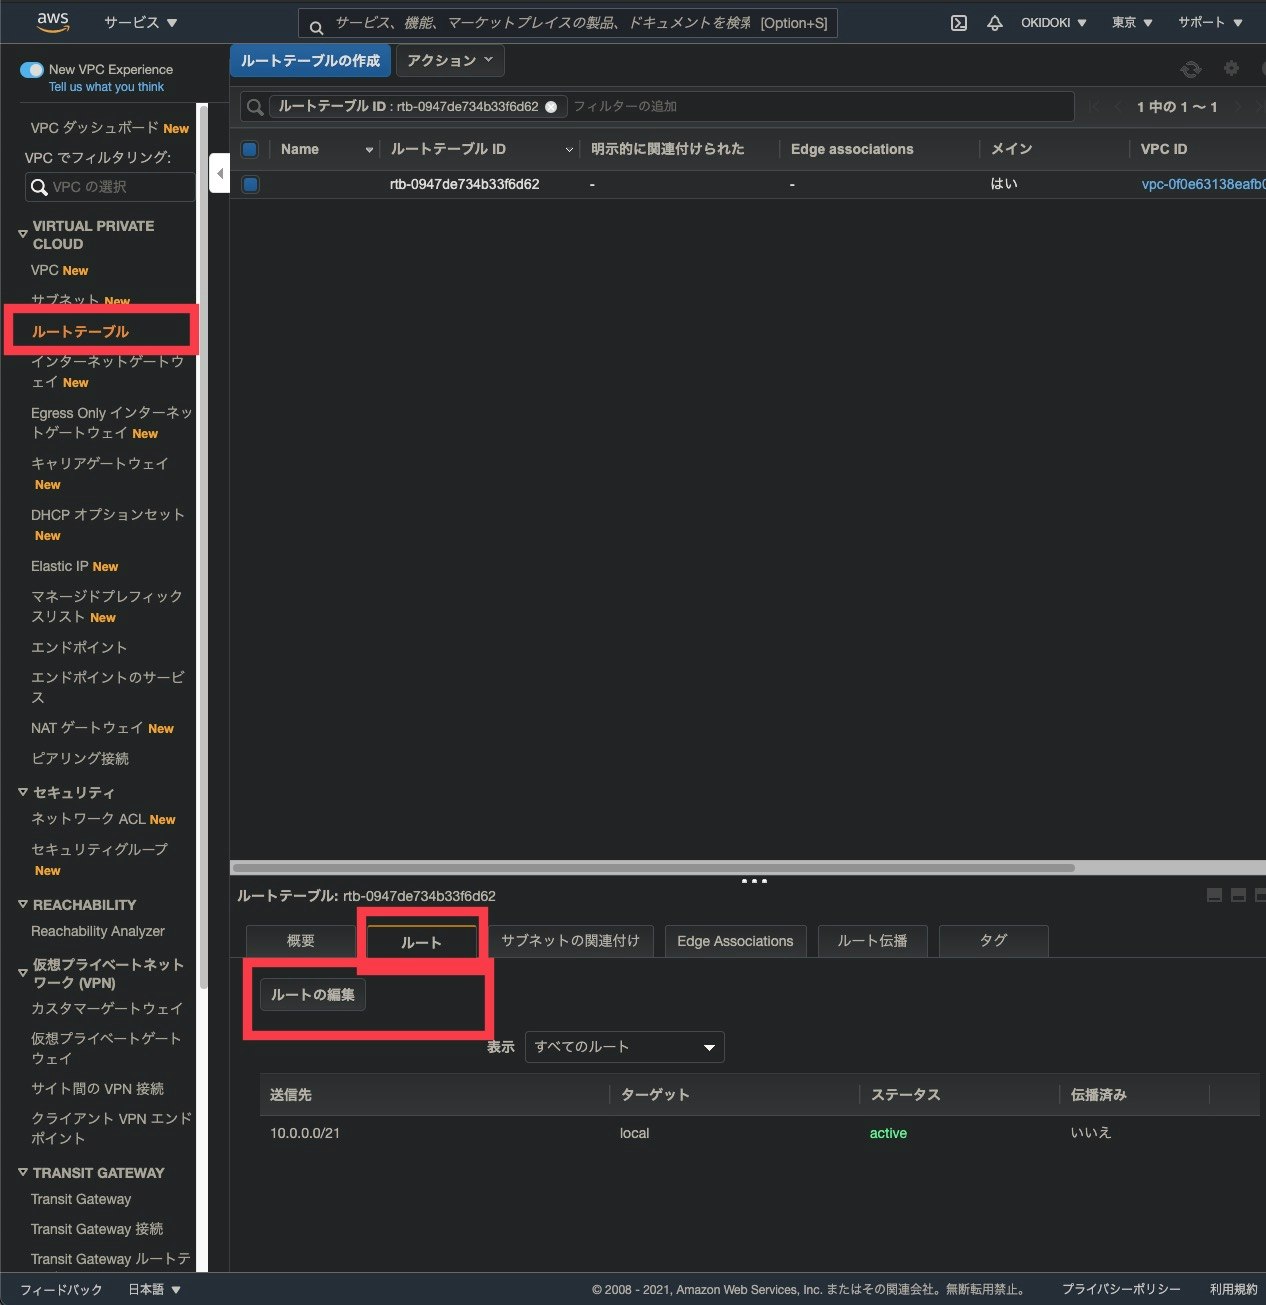Focus the VPC の選択 filter field
The image size is (1266, 1305).
coord(110,187)
